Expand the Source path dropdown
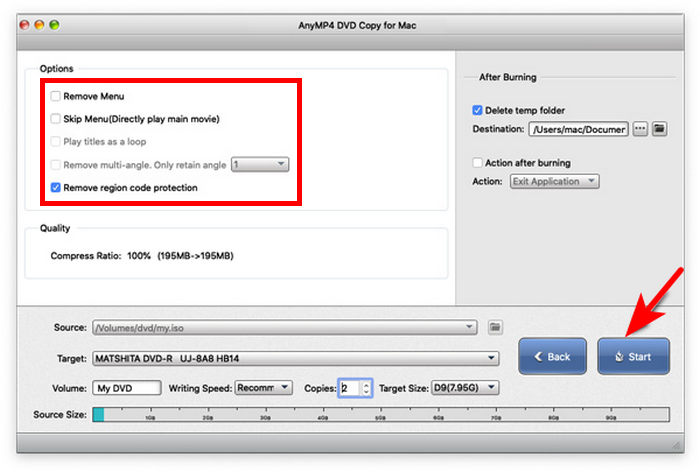 click(x=284, y=327)
